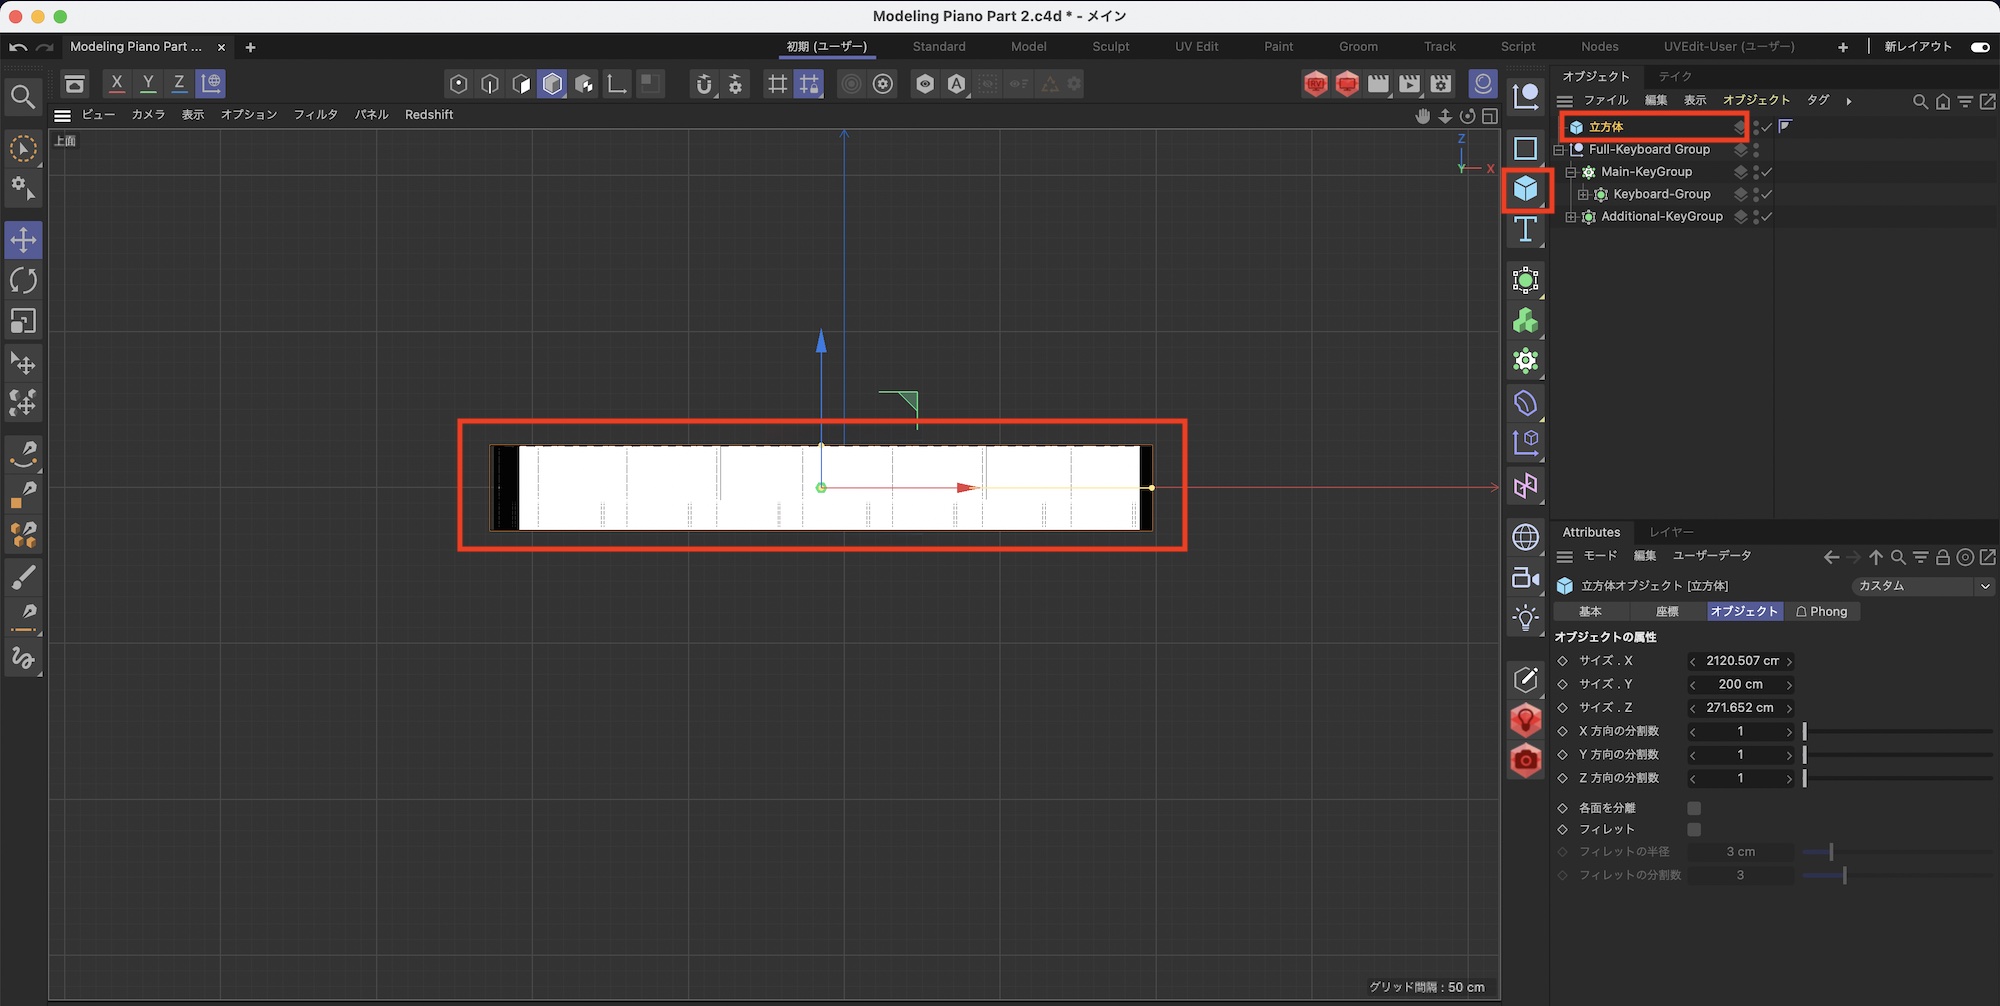Enable the フィレット checkbox
Viewport: 2000px width, 1006px height.
point(1694,830)
